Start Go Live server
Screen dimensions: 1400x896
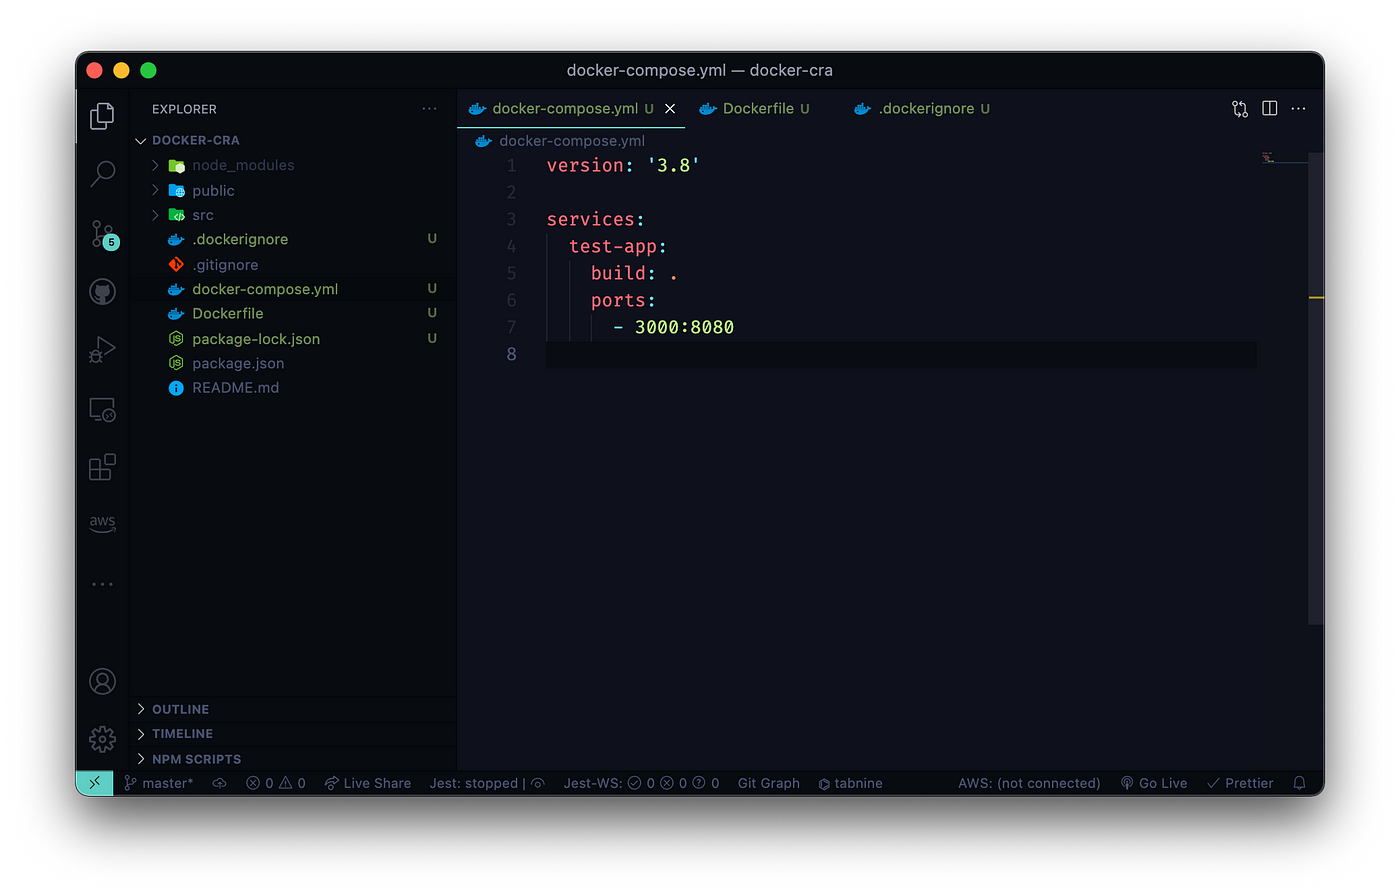(x=1154, y=783)
